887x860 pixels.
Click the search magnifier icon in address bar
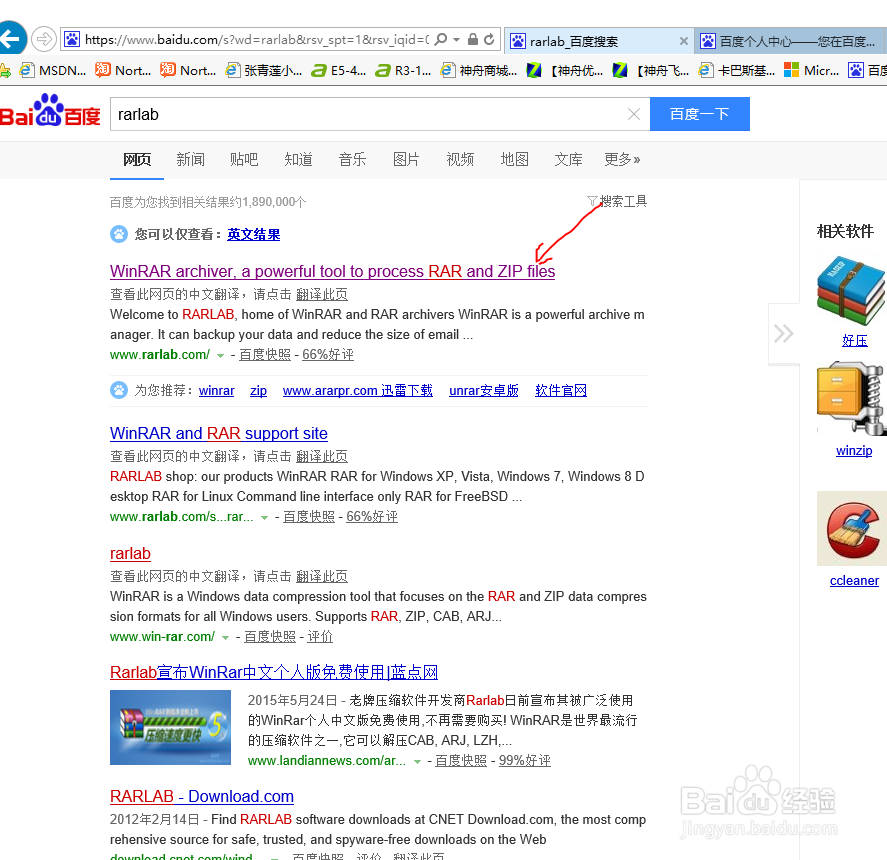441,39
